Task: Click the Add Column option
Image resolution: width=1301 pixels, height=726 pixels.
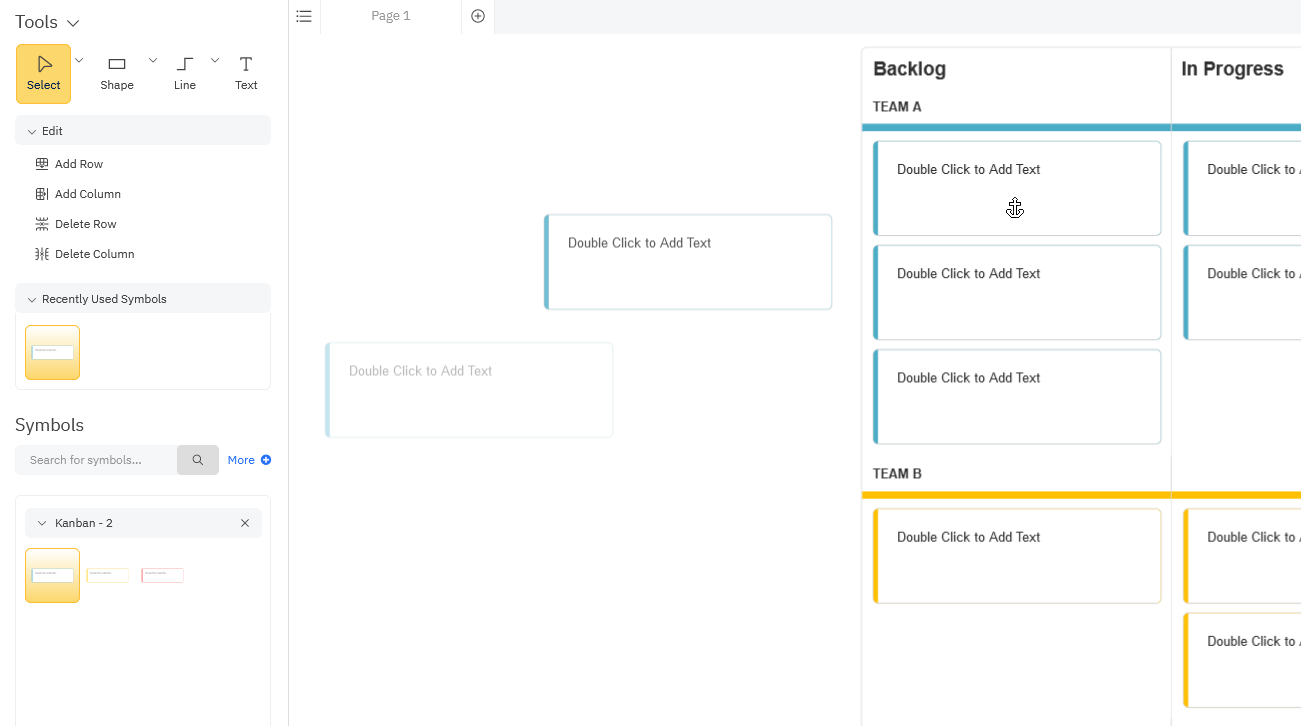Action: tap(87, 194)
